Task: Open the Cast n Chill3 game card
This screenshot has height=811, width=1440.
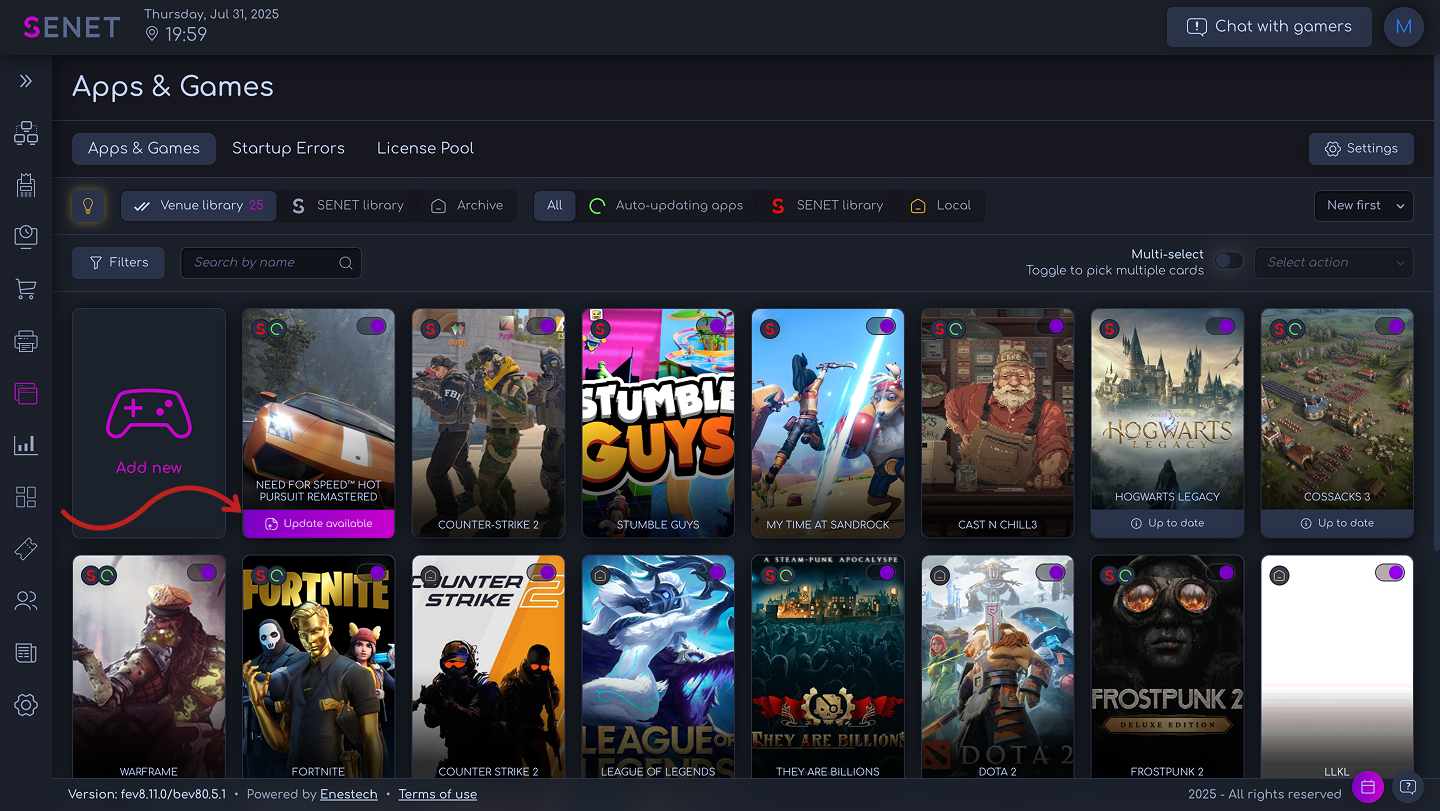Action: [x=998, y=423]
